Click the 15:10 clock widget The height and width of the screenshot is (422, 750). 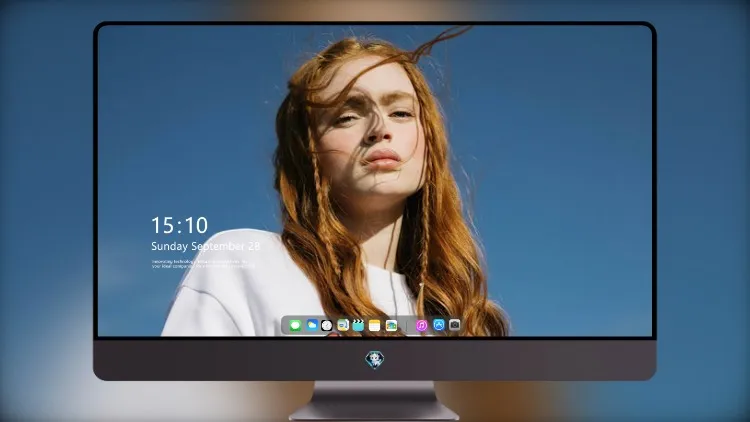179,225
